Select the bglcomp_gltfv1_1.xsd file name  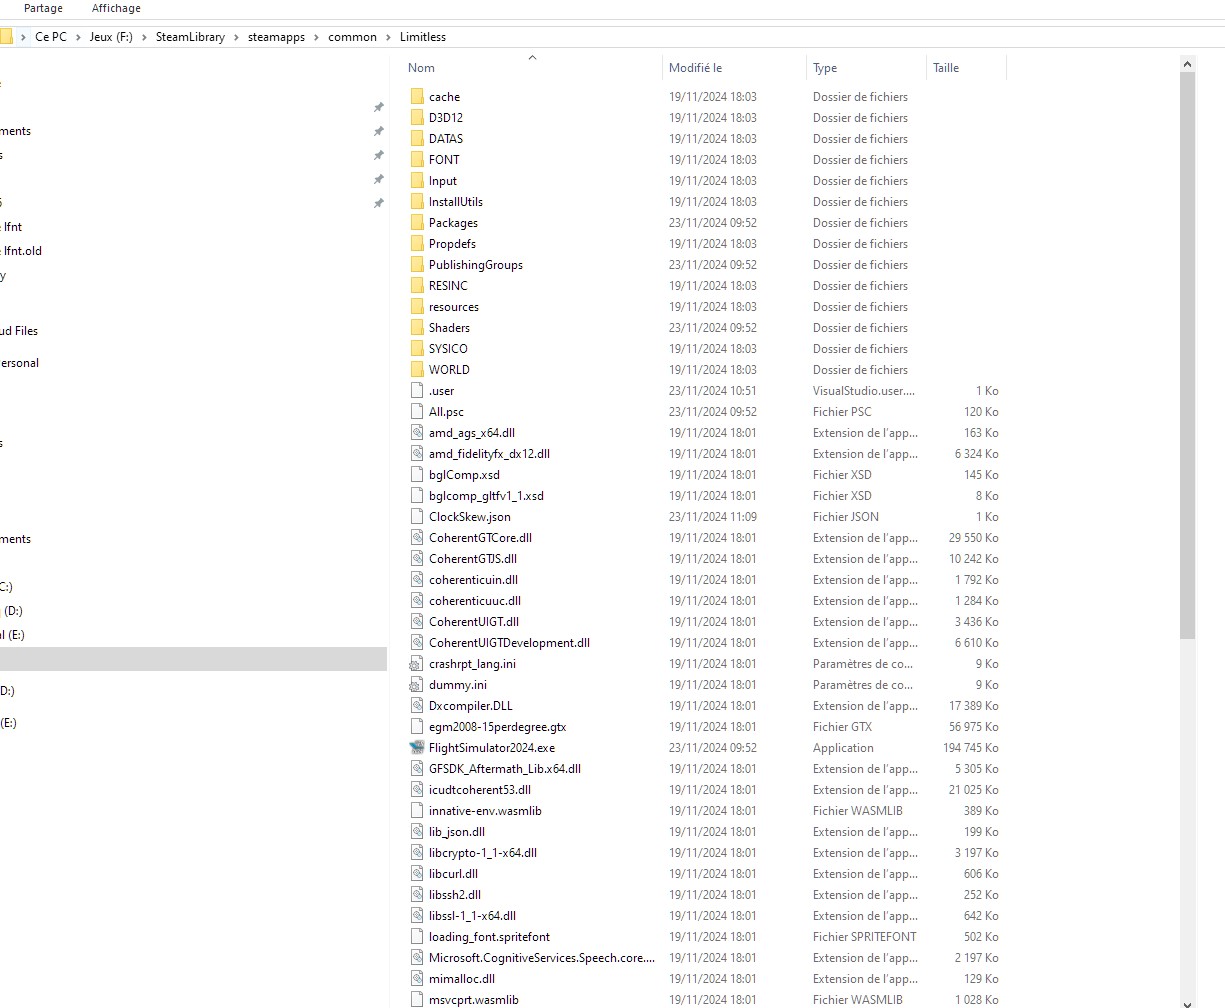[x=486, y=496]
